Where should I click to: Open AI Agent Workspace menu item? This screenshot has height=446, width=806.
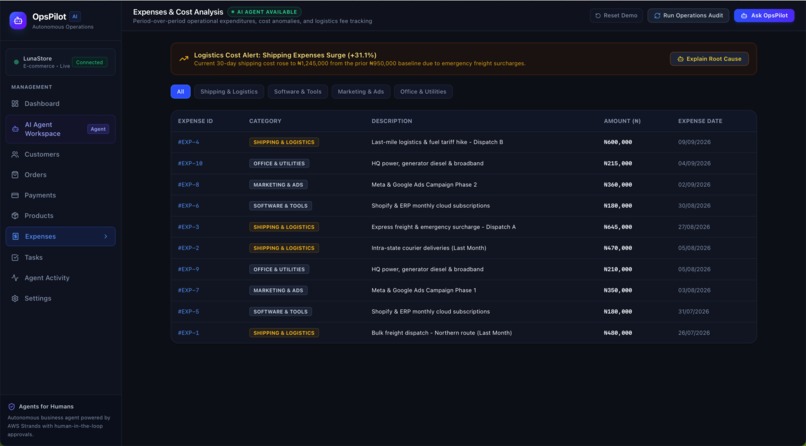[61, 129]
